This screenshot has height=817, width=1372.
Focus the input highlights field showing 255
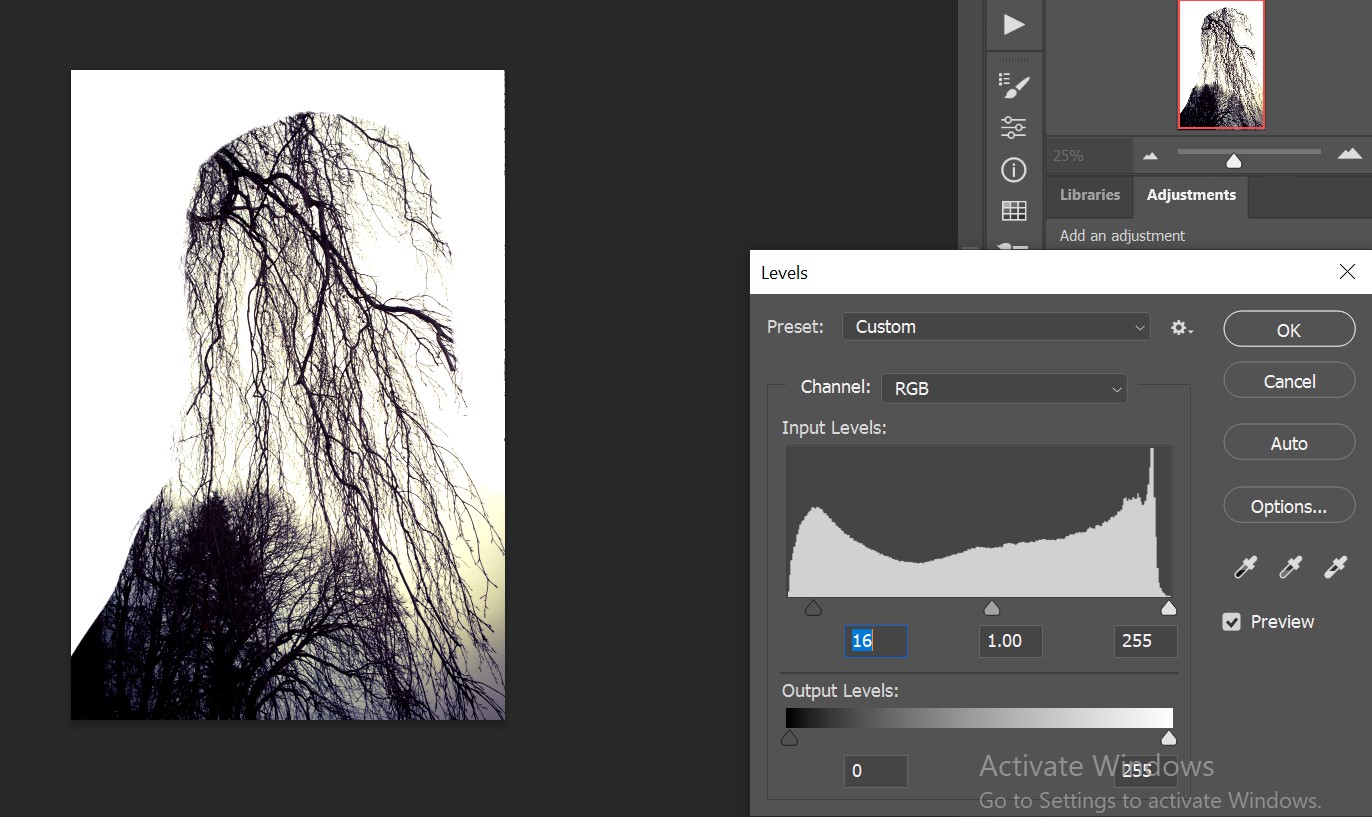[1145, 641]
